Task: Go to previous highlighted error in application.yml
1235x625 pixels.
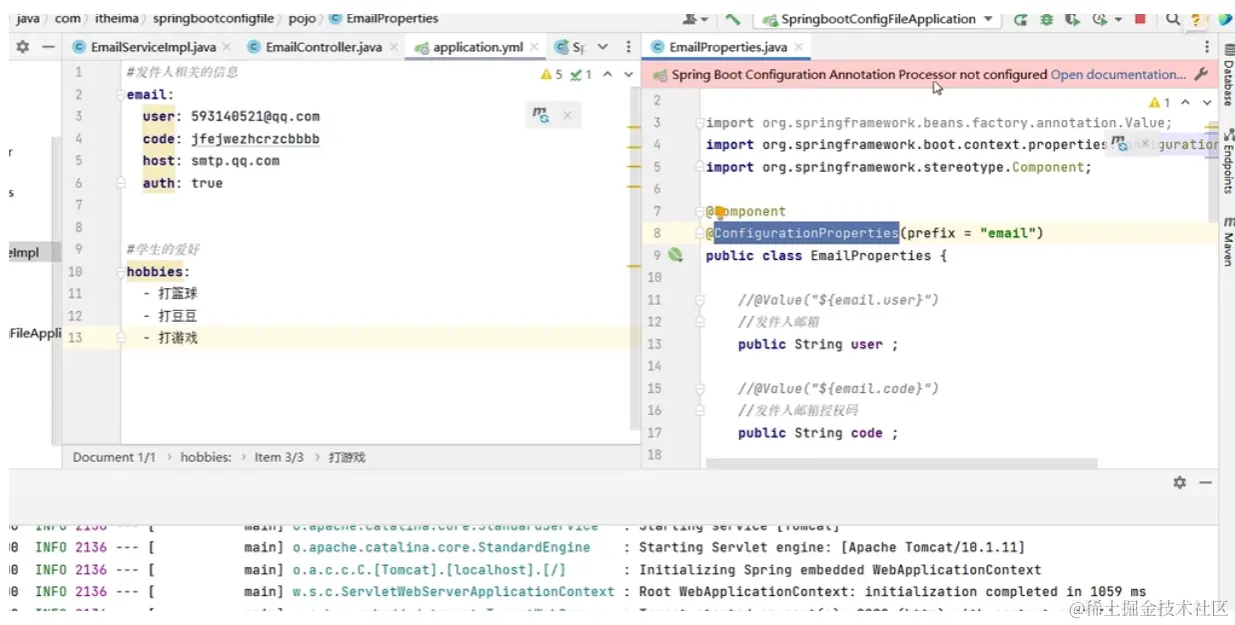Action: 607,74
